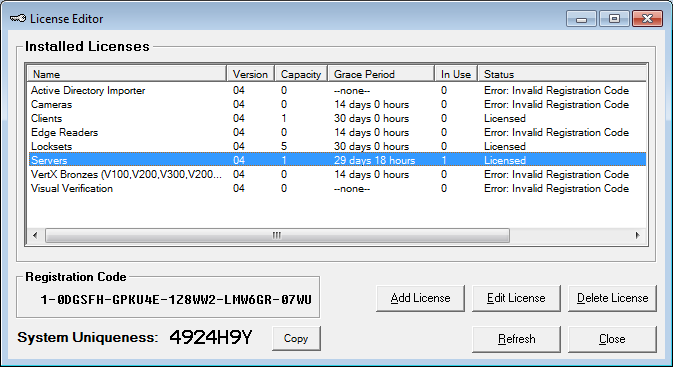Select the Visual Verification license row

[337, 188]
